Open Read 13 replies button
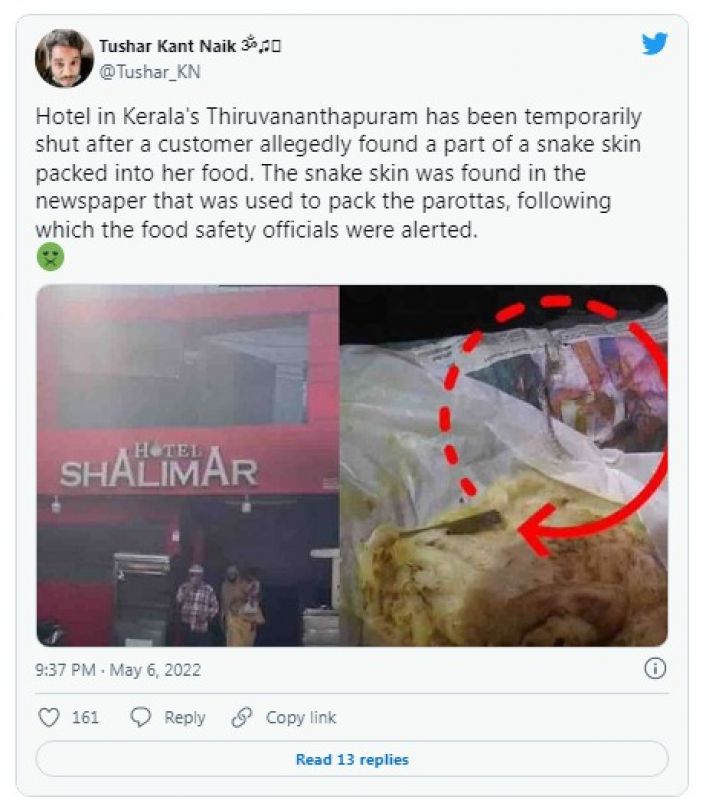 (x=352, y=759)
